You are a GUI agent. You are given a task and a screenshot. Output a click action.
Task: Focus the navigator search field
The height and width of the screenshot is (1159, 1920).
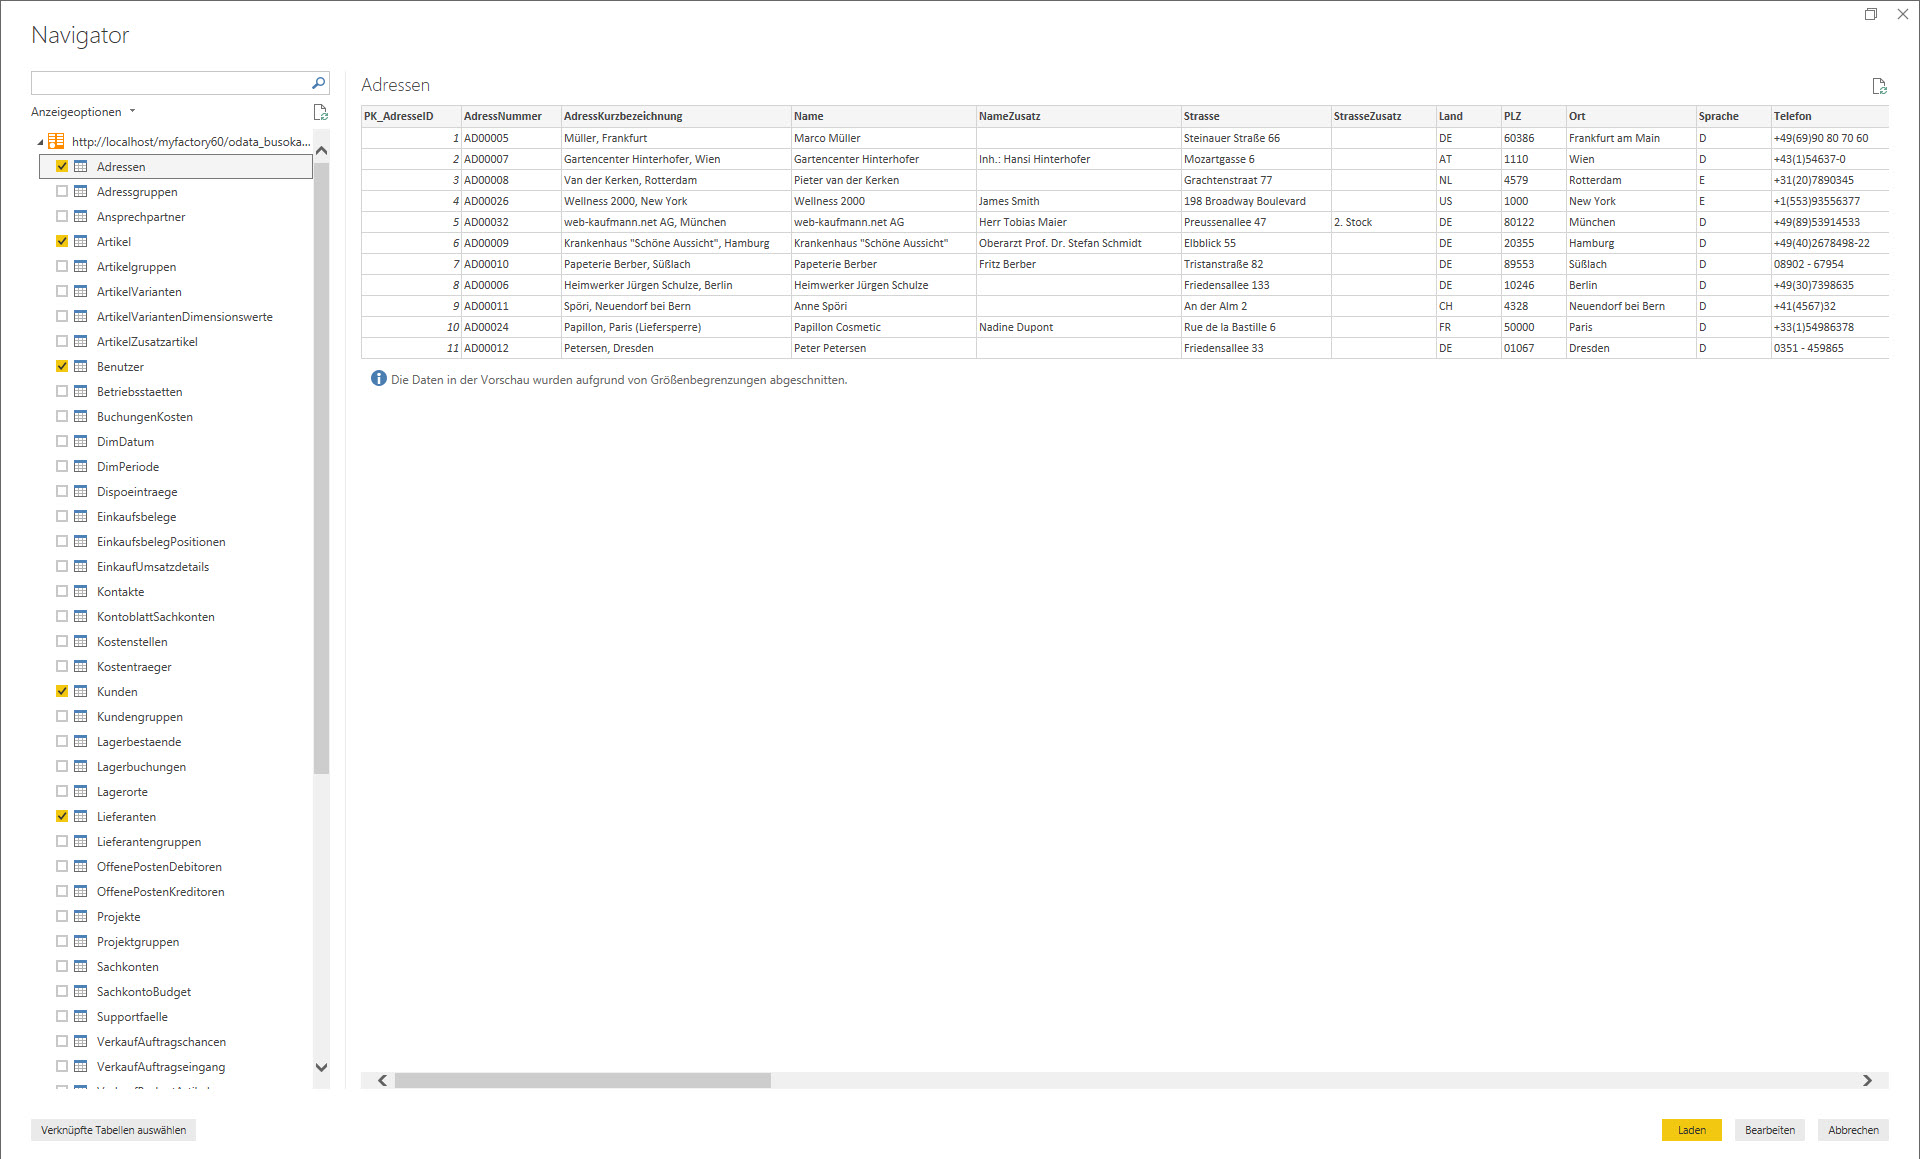[x=170, y=83]
